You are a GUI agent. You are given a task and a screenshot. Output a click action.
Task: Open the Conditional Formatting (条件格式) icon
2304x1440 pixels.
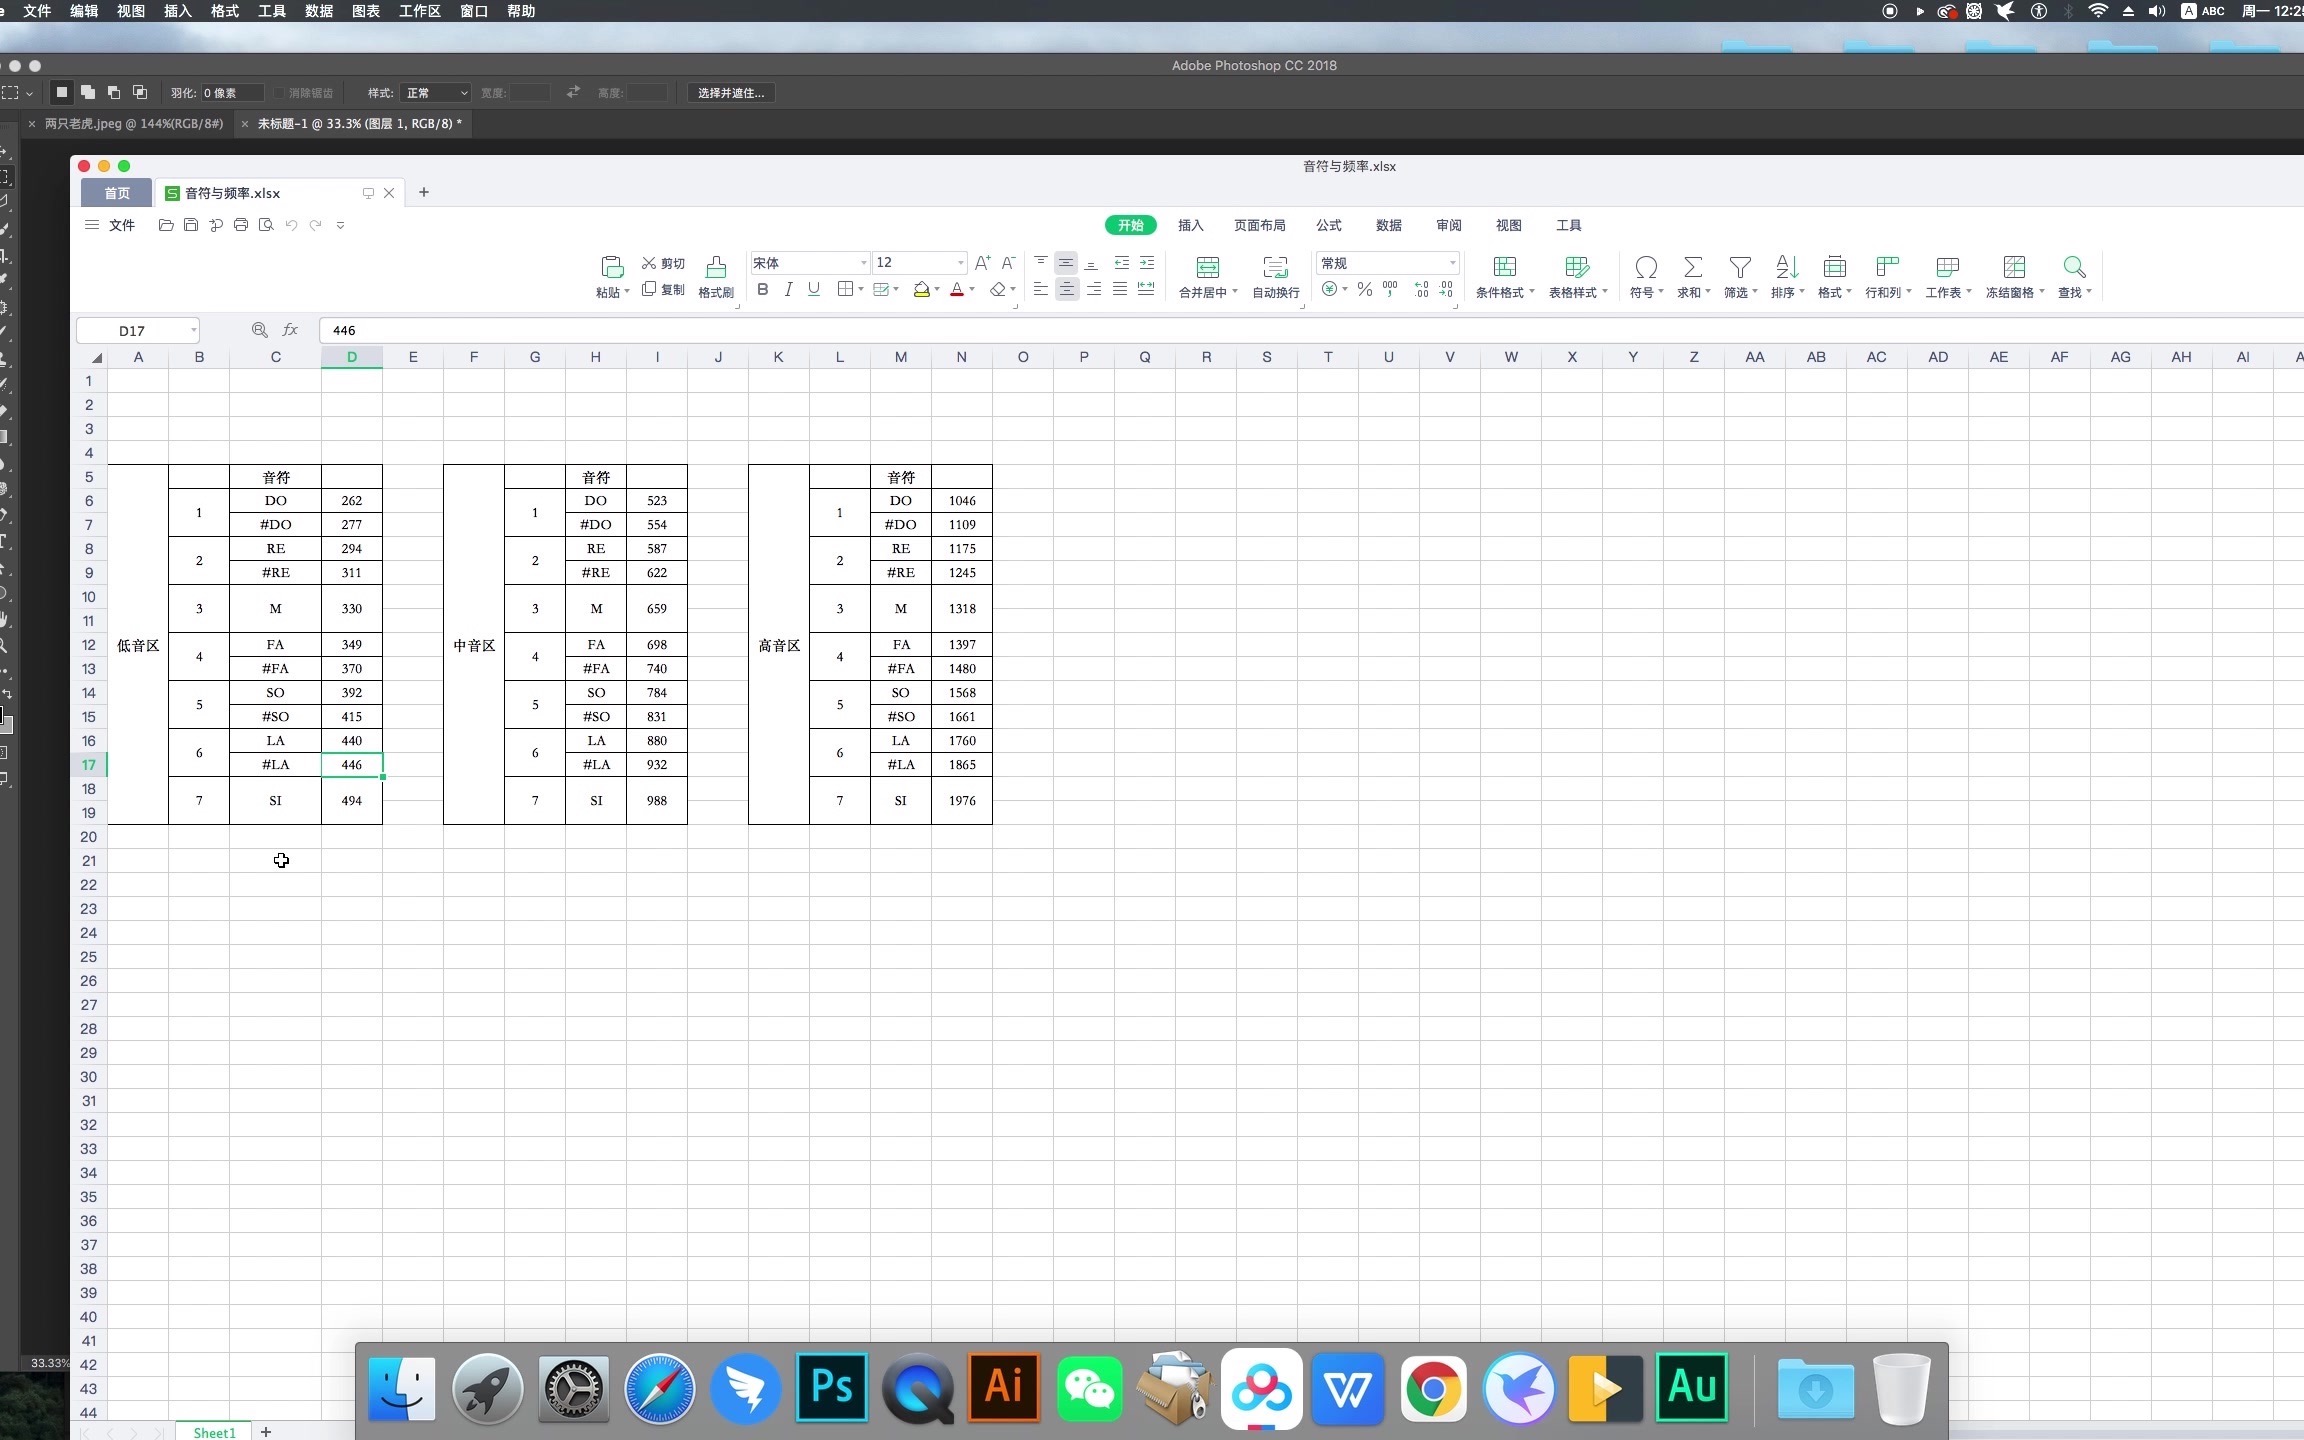coord(1504,268)
